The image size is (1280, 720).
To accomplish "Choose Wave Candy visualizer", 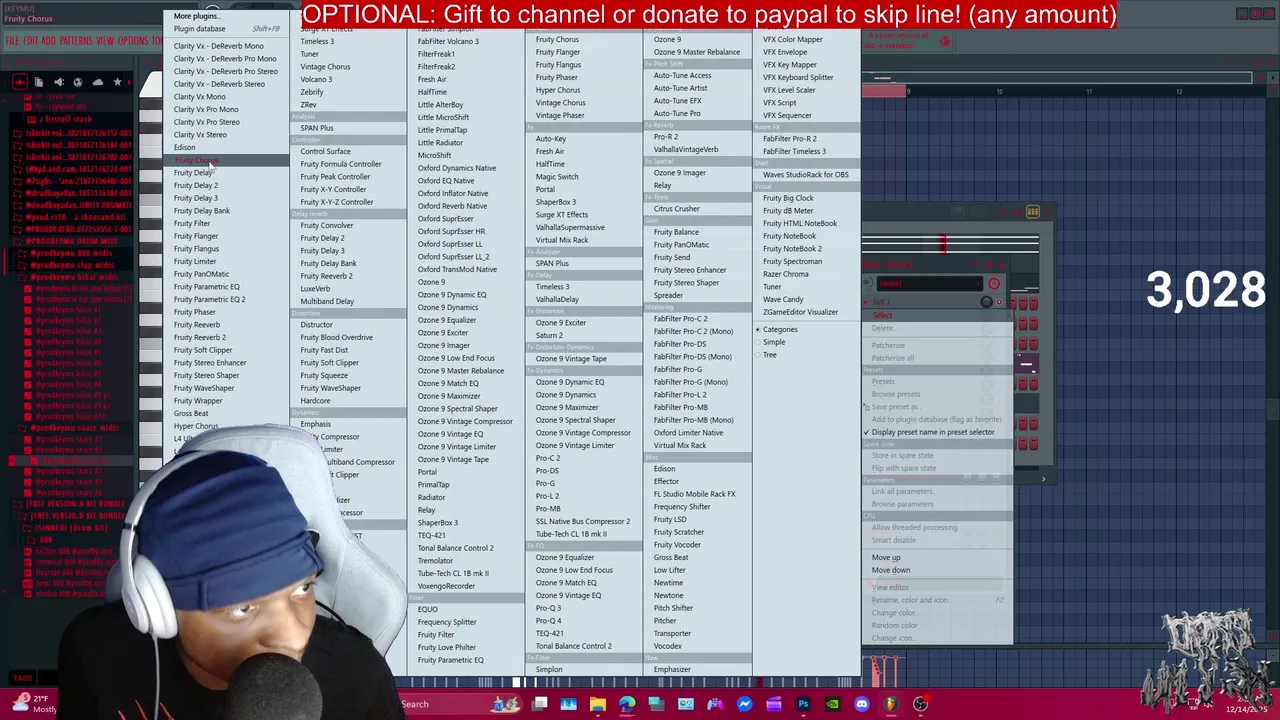I will point(783,299).
